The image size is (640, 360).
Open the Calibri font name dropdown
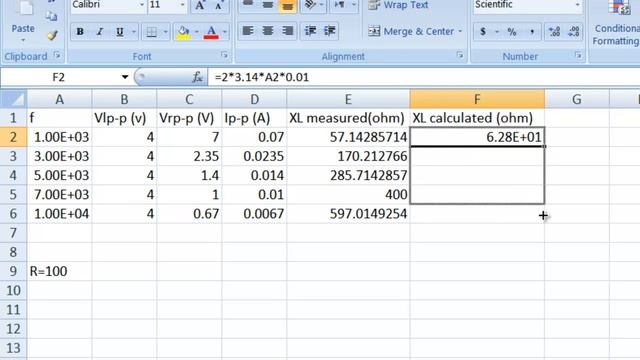click(142, 5)
